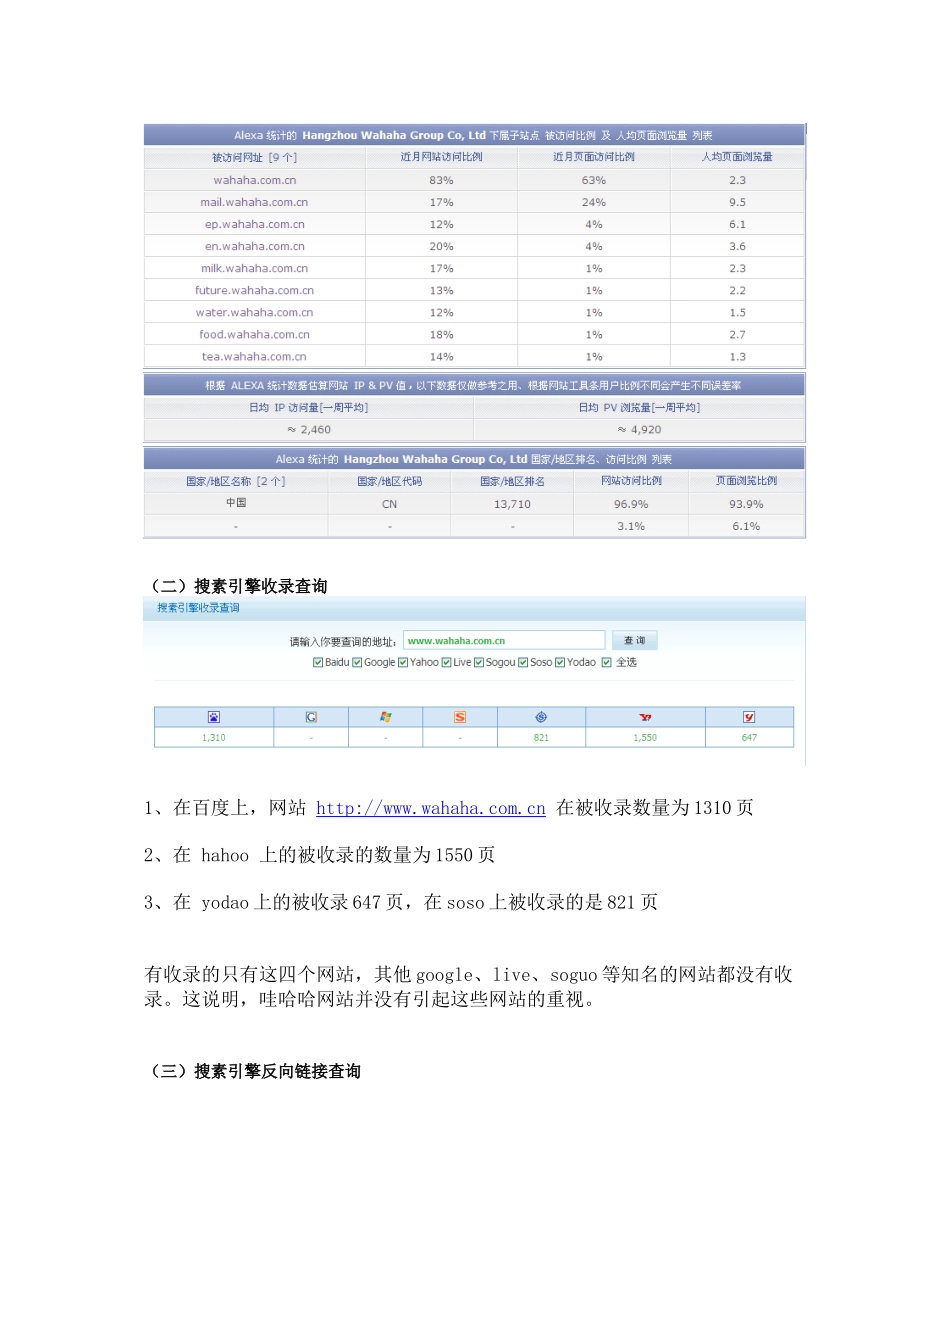This screenshot has height=1344, width=950.
Task: Toggle the Live checkbox
Action: [x=446, y=662]
